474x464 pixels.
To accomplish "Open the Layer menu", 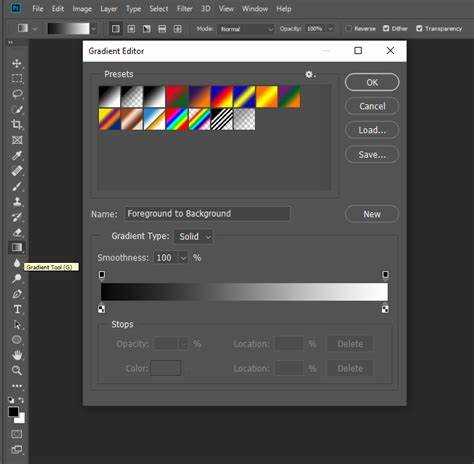I will [109, 9].
